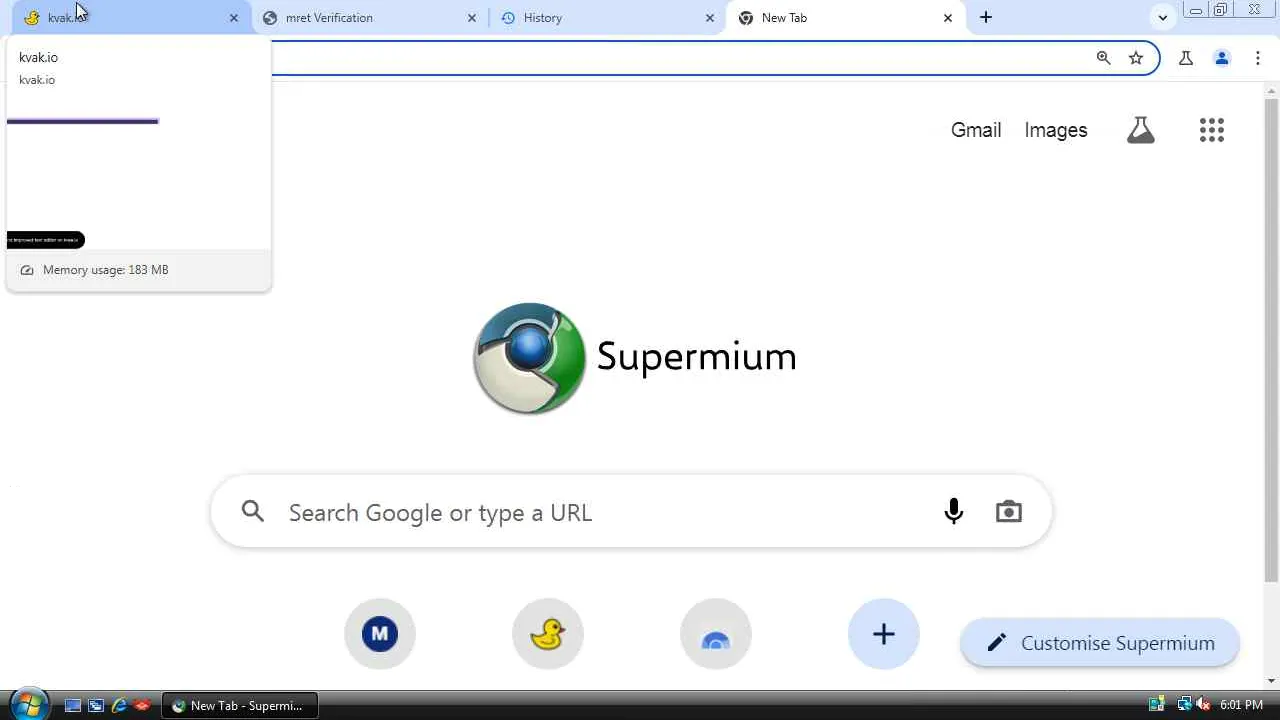Start voice search with microphone icon
This screenshot has height=720, width=1280.
pos(954,512)
